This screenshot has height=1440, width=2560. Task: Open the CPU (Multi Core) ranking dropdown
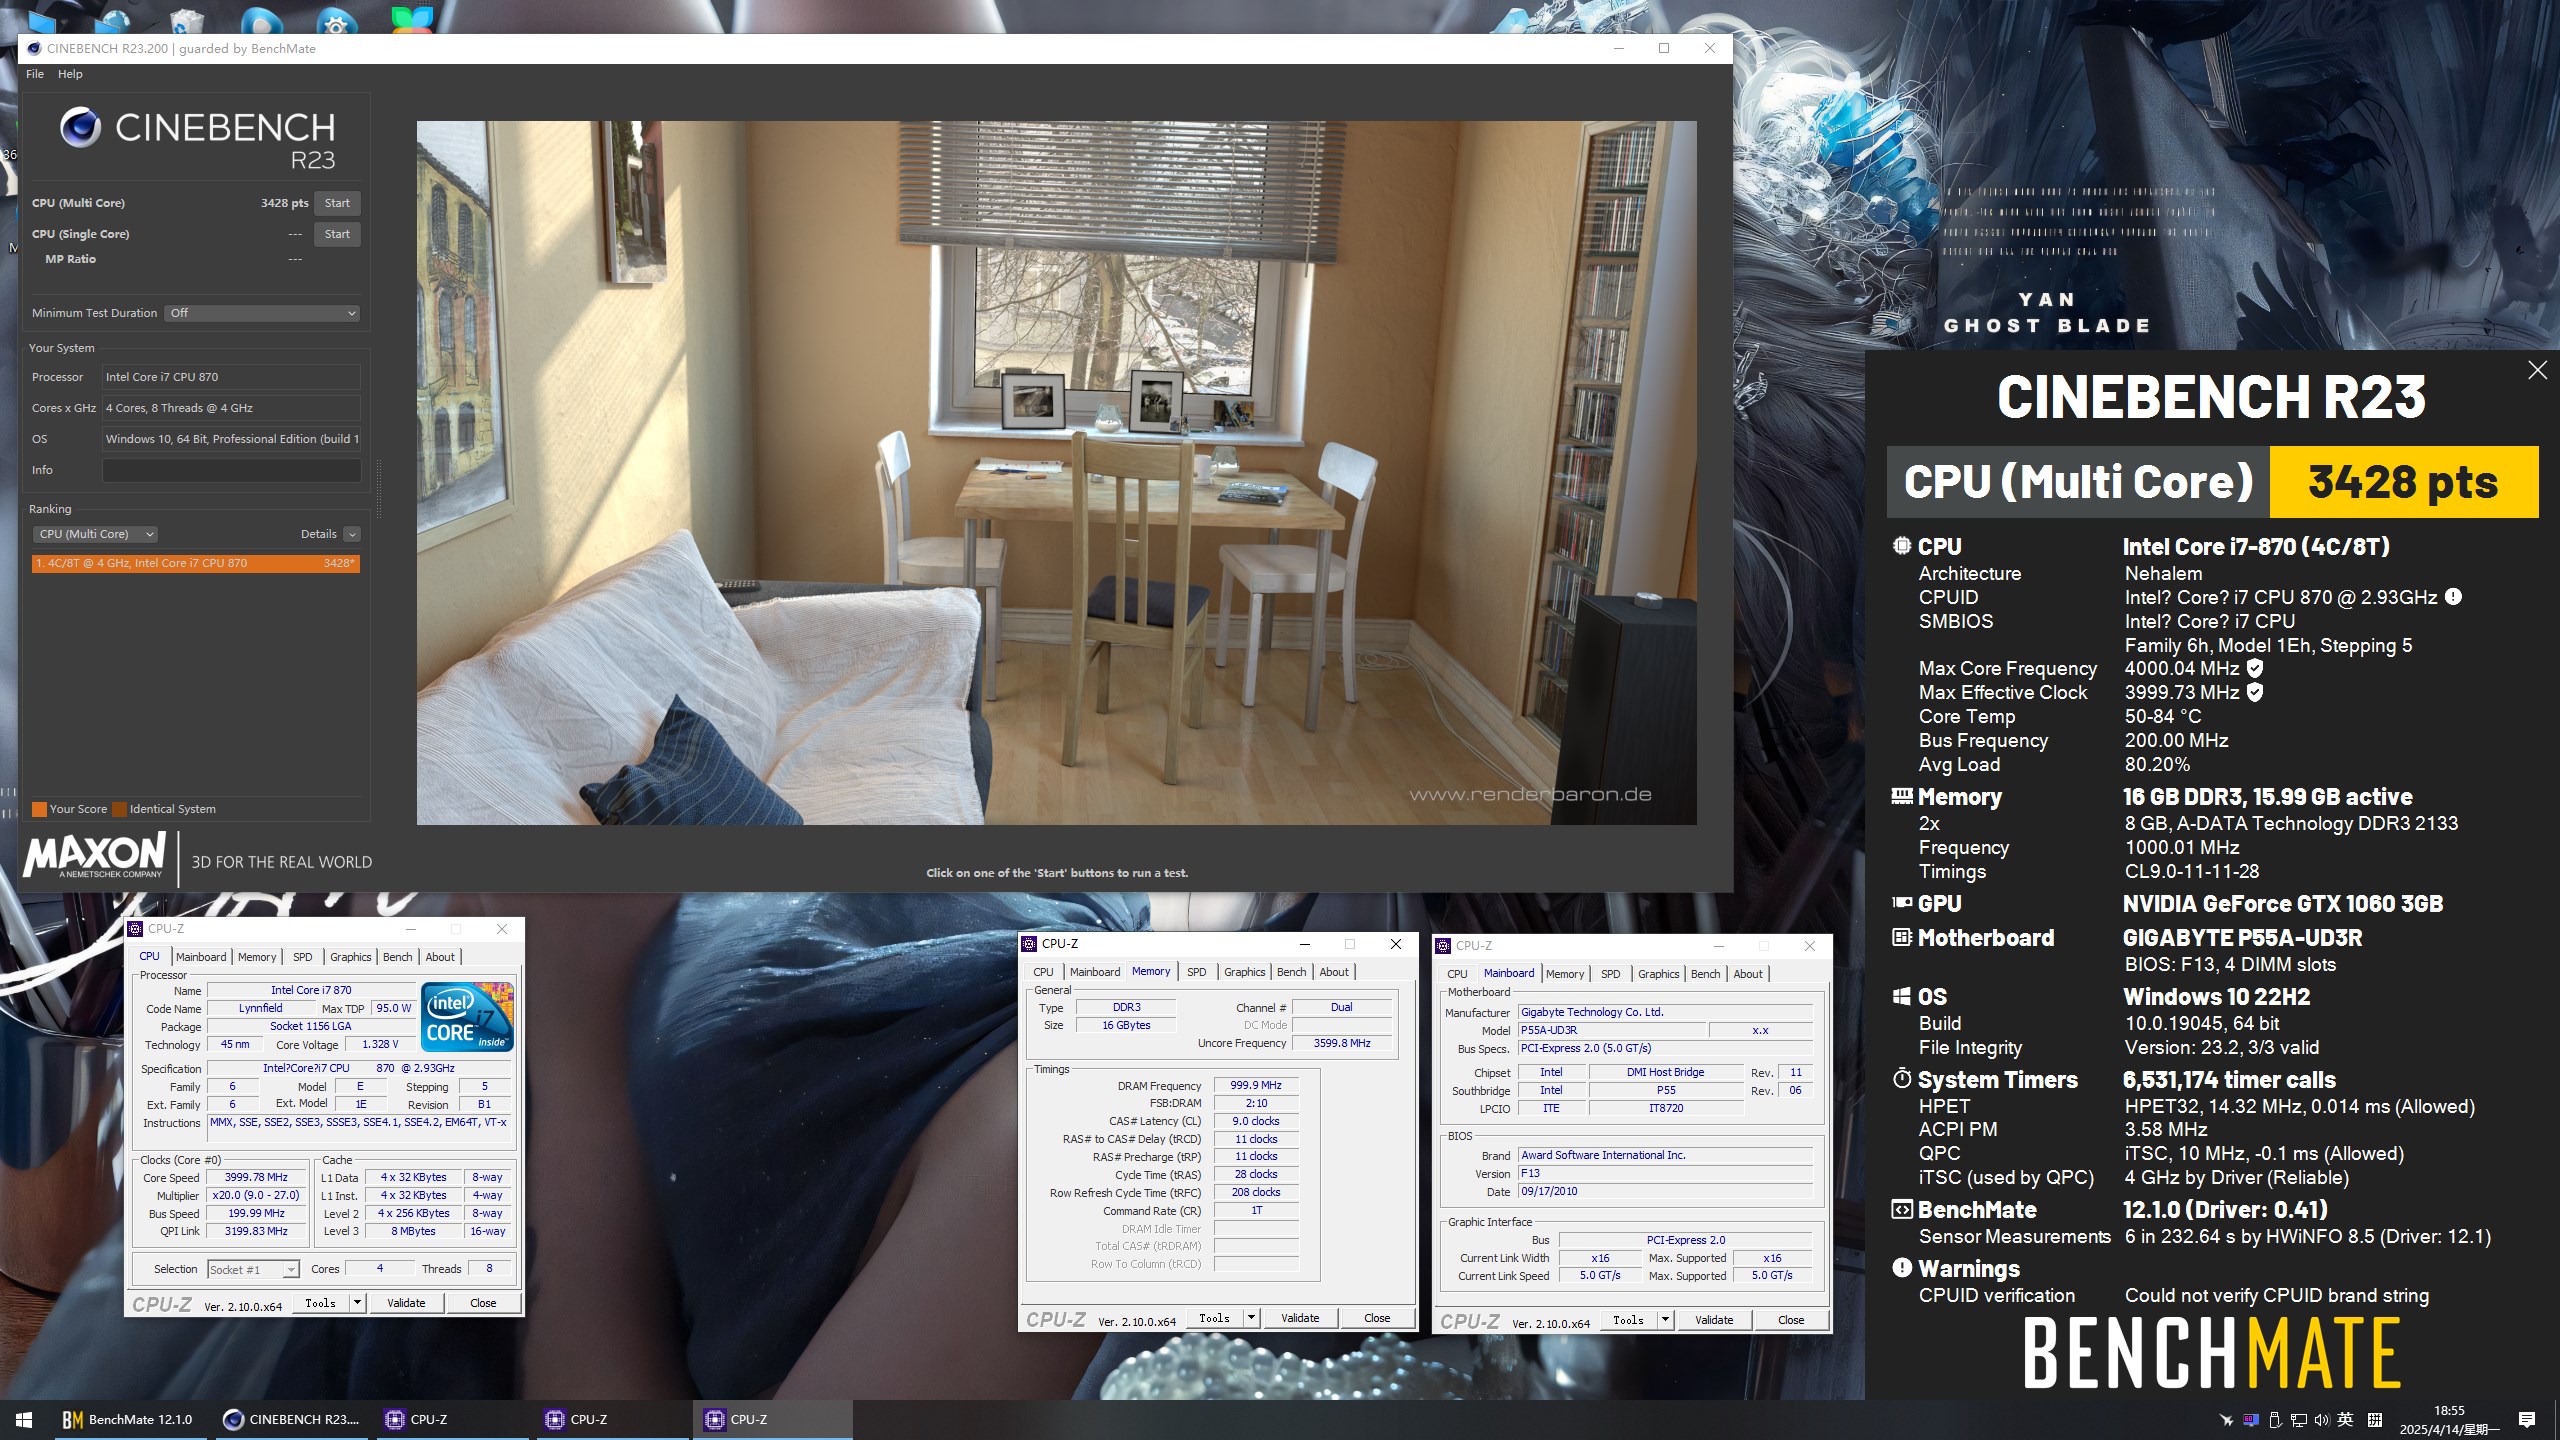[x=96, y=534]
